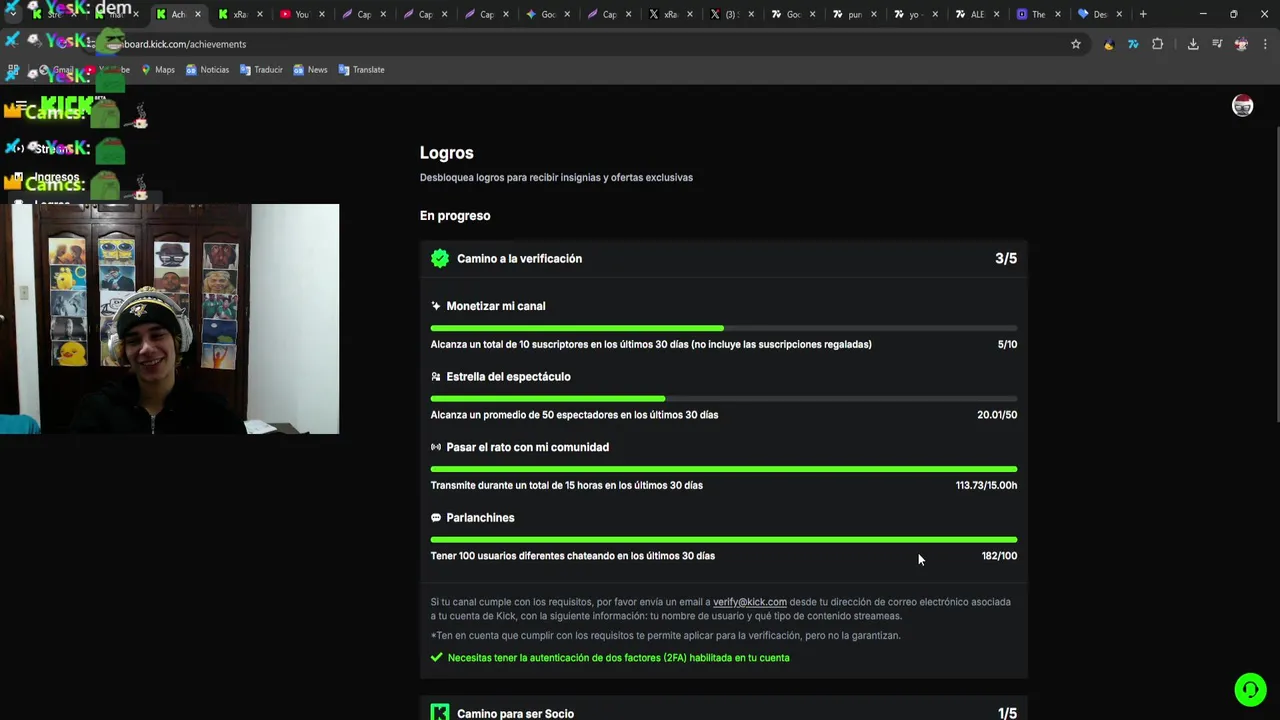Click the Tener 100 usuarios diferentes chateando text
Screen dimensions: 1280x720
573,556
